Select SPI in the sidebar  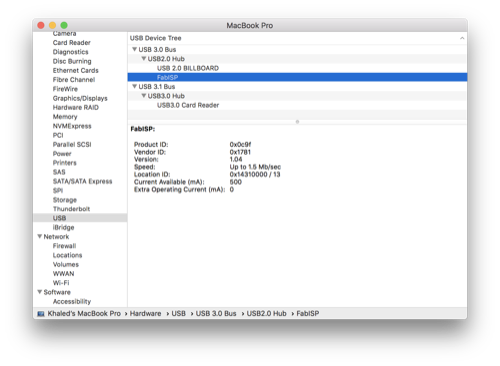tap(58, 190)
